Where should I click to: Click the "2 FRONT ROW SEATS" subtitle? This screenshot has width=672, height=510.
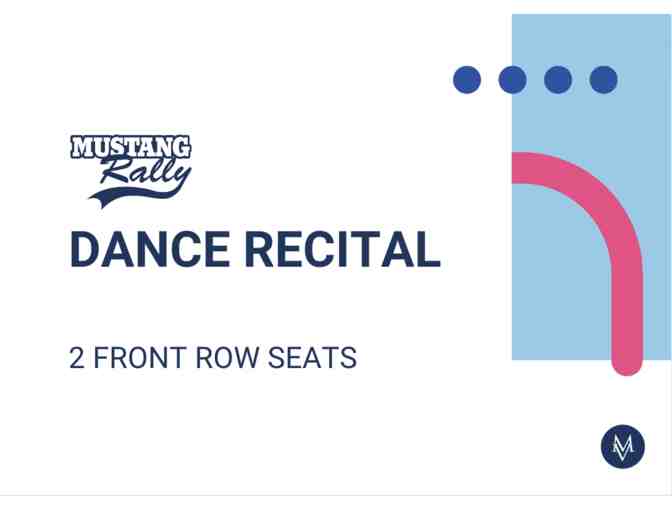(x=213, y=358)
